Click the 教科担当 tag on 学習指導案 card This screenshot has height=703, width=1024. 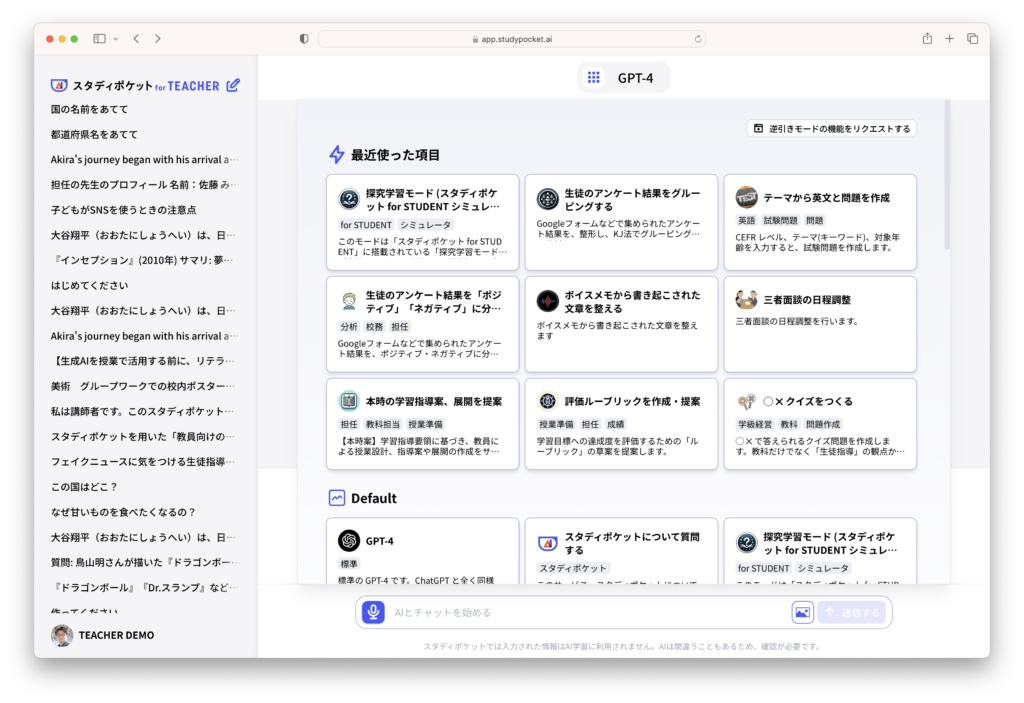click(383, 424)
